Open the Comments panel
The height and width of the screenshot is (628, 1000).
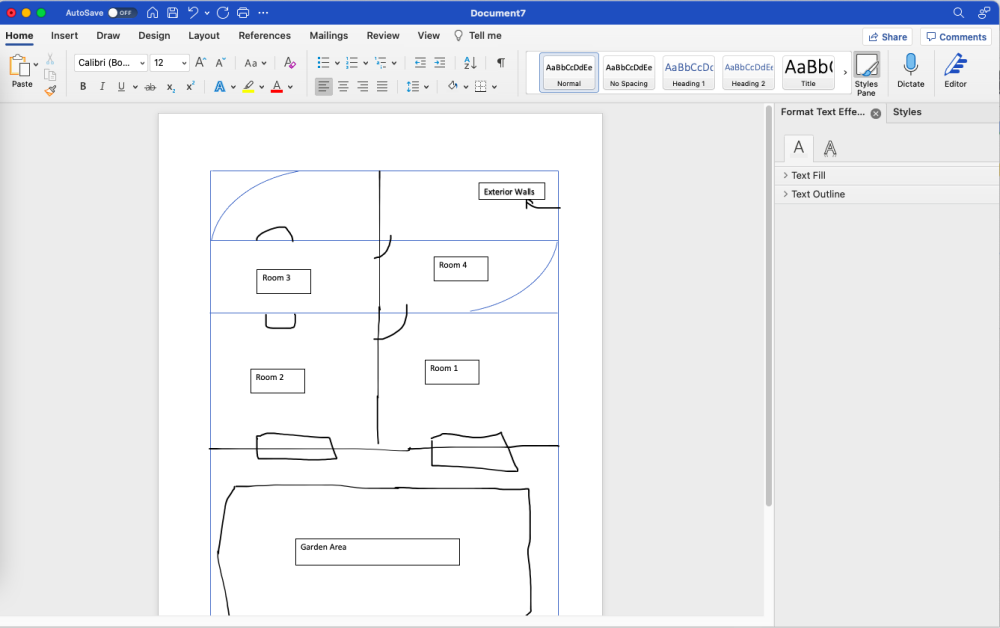[x=956, y=36]
